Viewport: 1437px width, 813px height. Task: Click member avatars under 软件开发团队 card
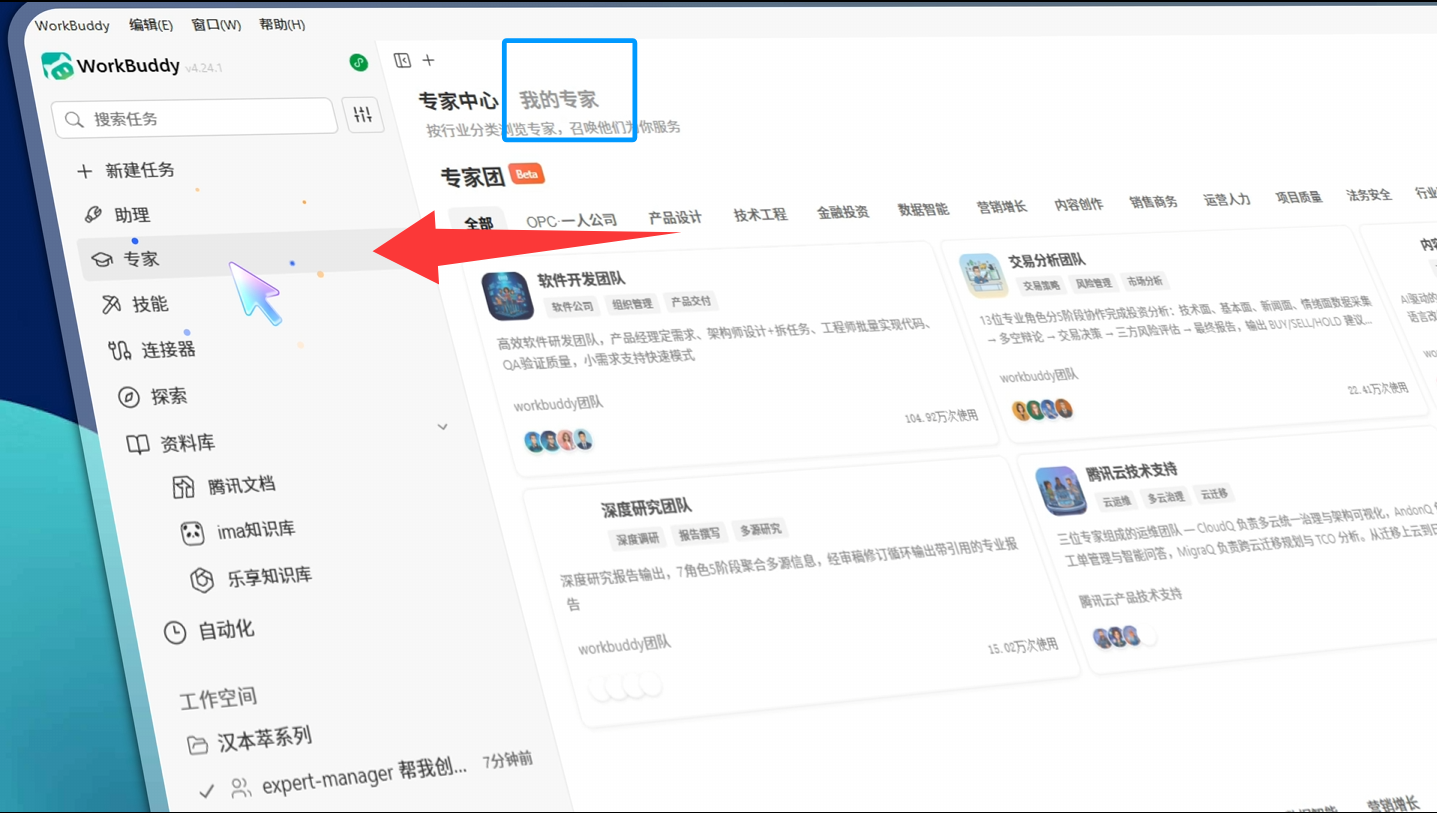click(x=558, y=440)
